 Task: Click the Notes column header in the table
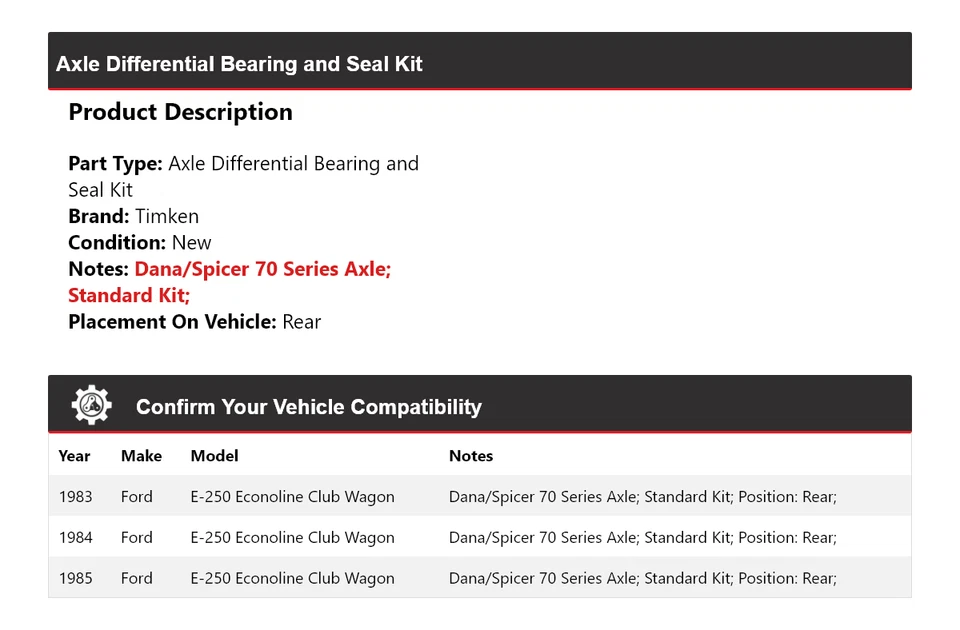coord(470,456)
